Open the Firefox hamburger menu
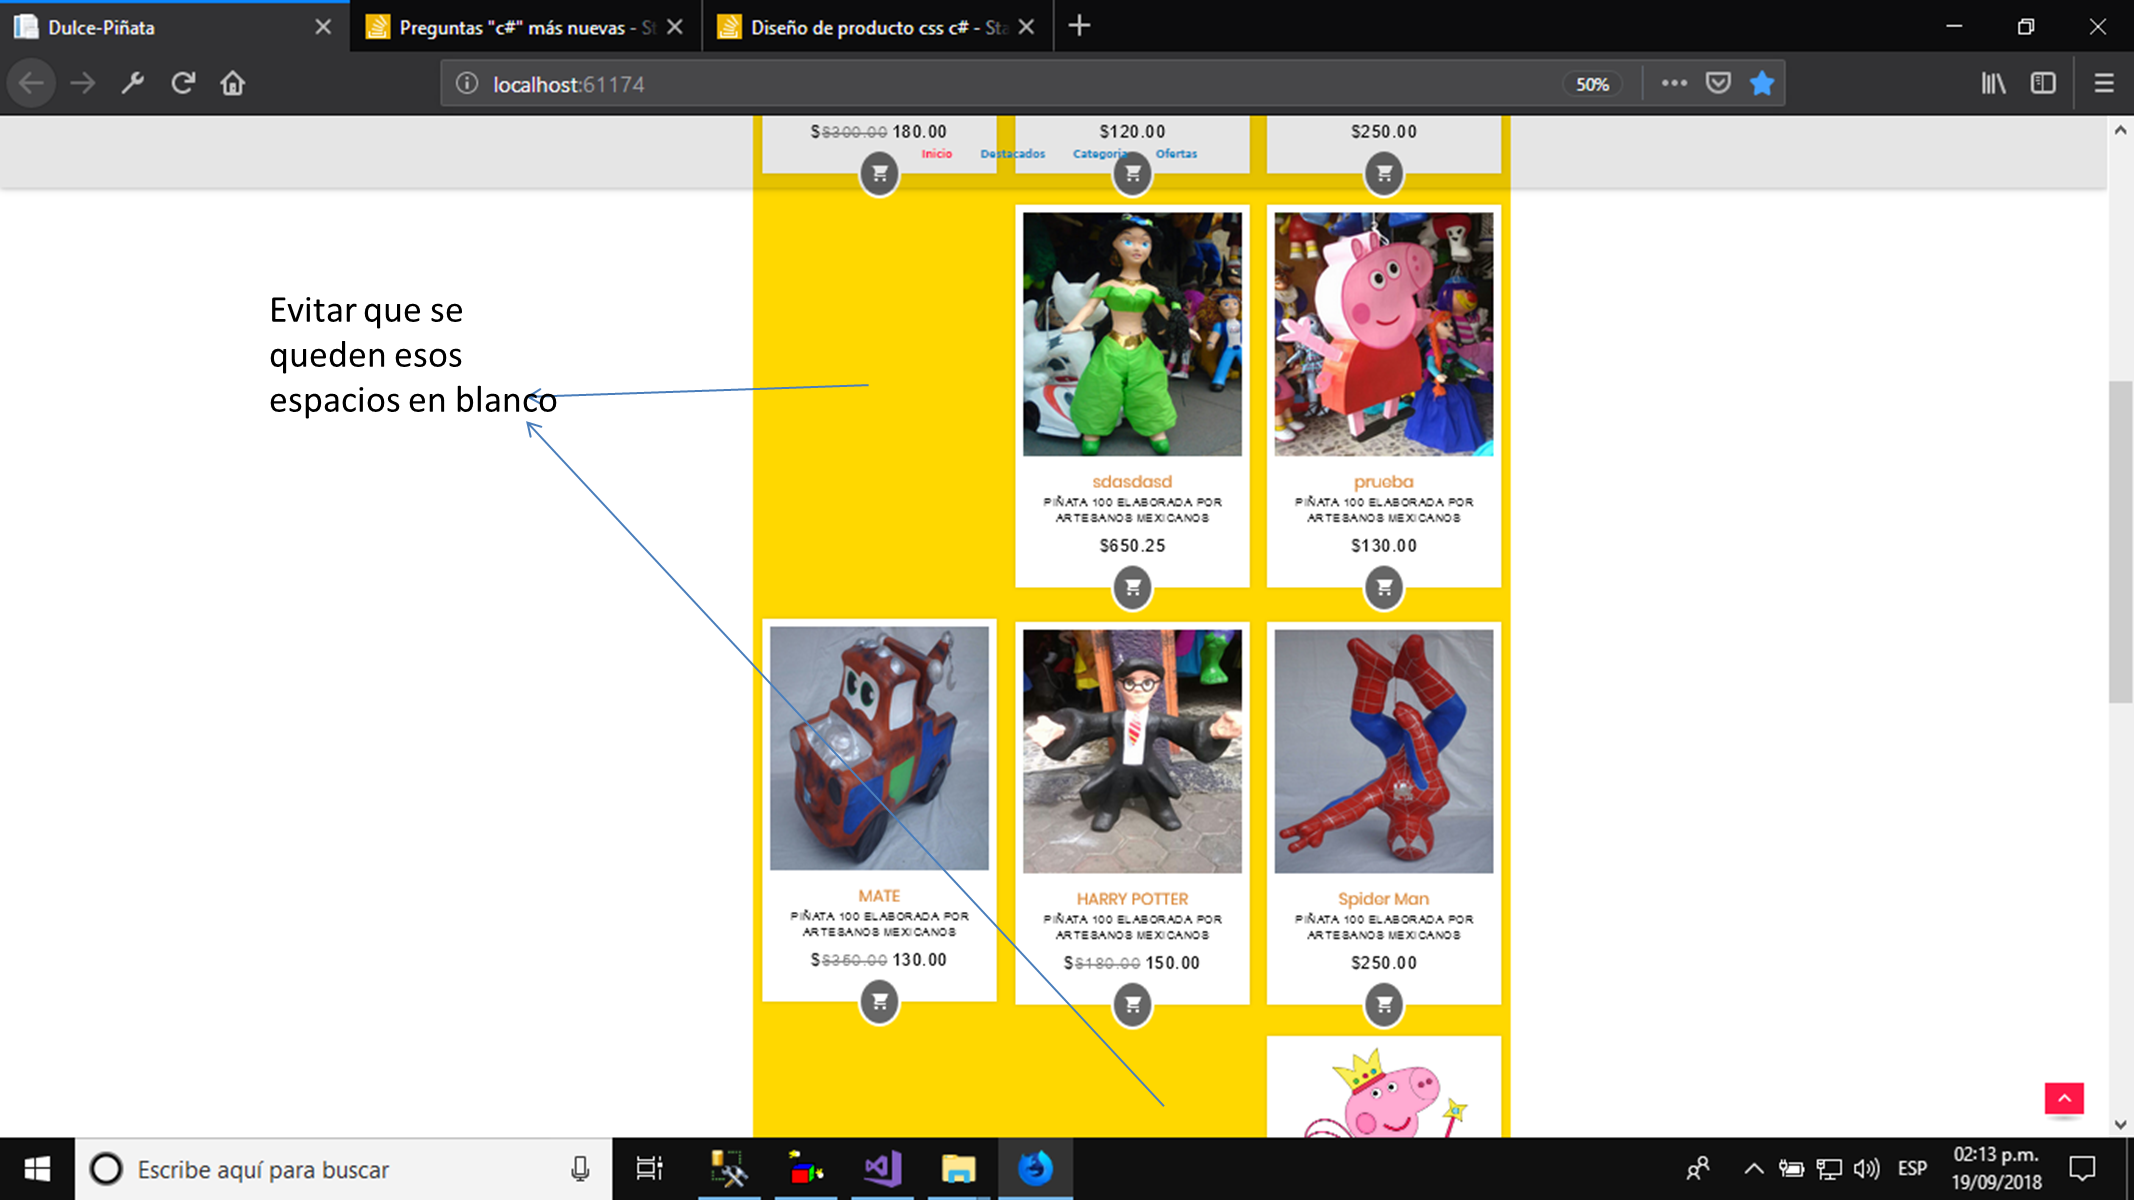Screen dimensions: 2134x1200 pos(2104,84)
